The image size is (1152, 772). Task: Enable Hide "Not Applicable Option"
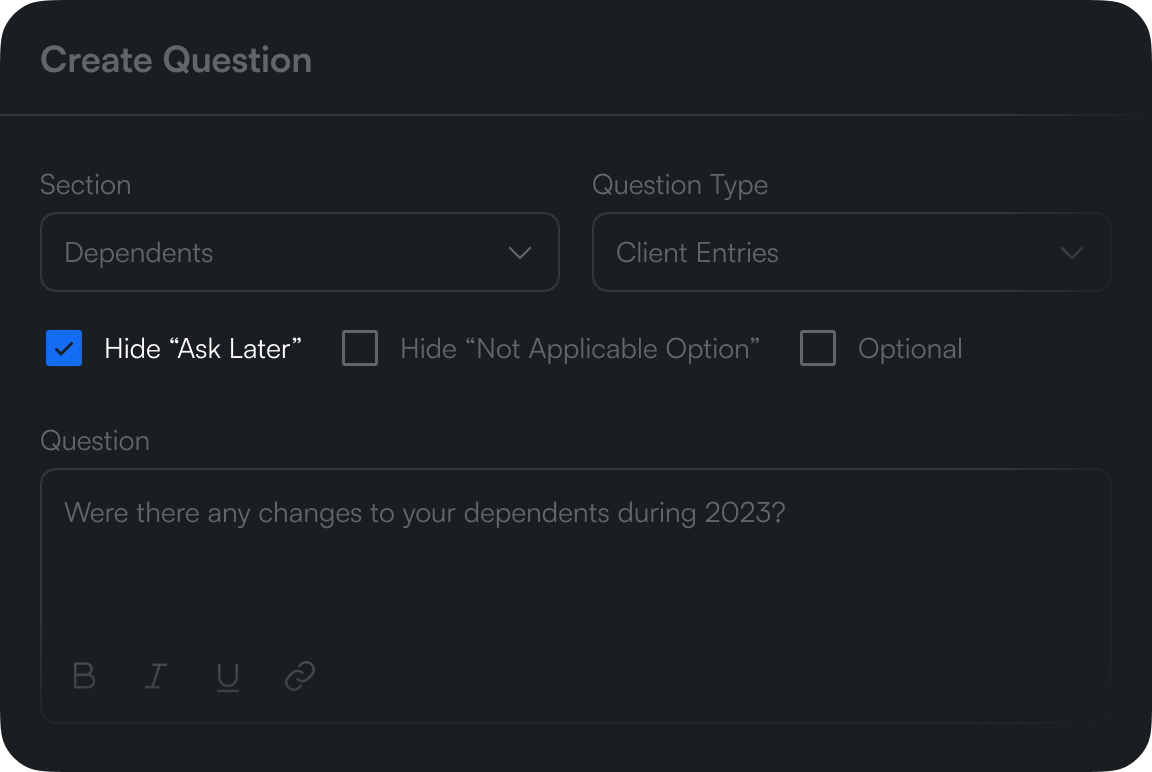(x=359, y=348)
